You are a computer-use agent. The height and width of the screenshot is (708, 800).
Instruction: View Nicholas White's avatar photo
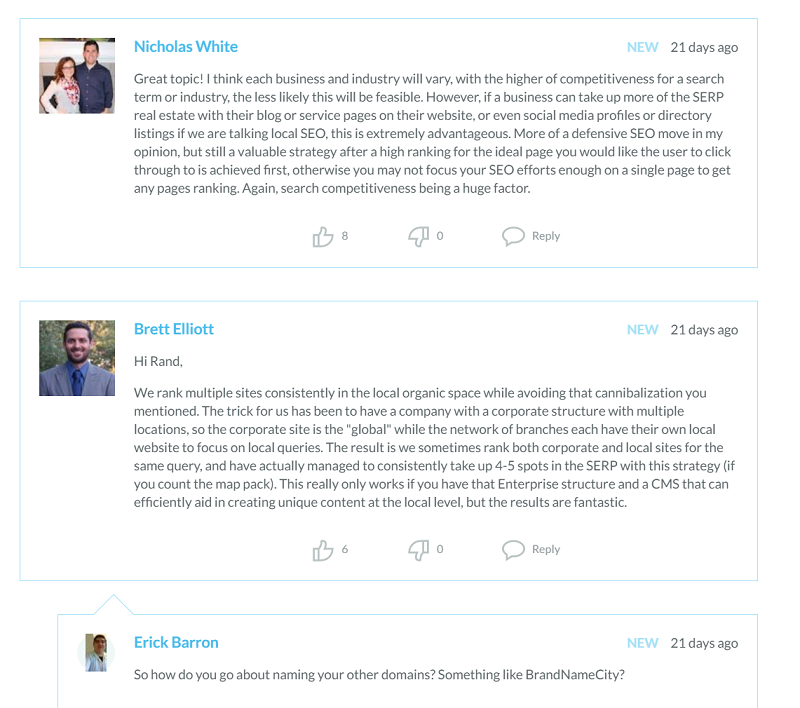coord(77,76)
